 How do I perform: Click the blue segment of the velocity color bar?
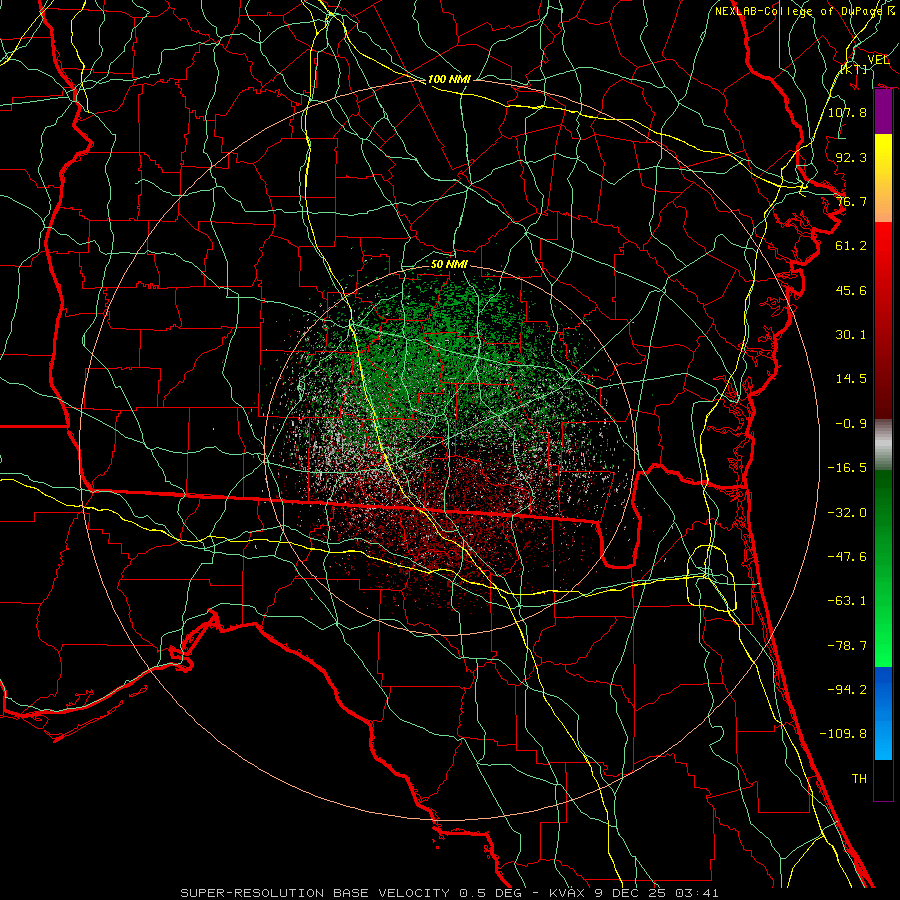pos(883,713)
